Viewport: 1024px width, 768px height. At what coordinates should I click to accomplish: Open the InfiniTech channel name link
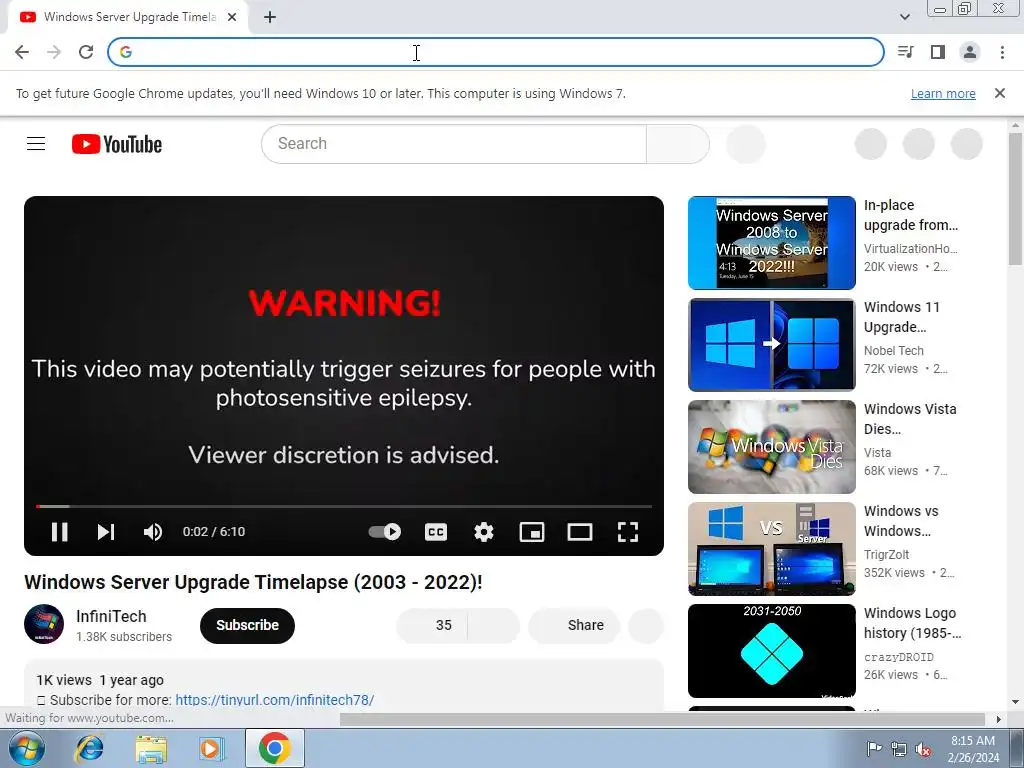click(111, 616)
